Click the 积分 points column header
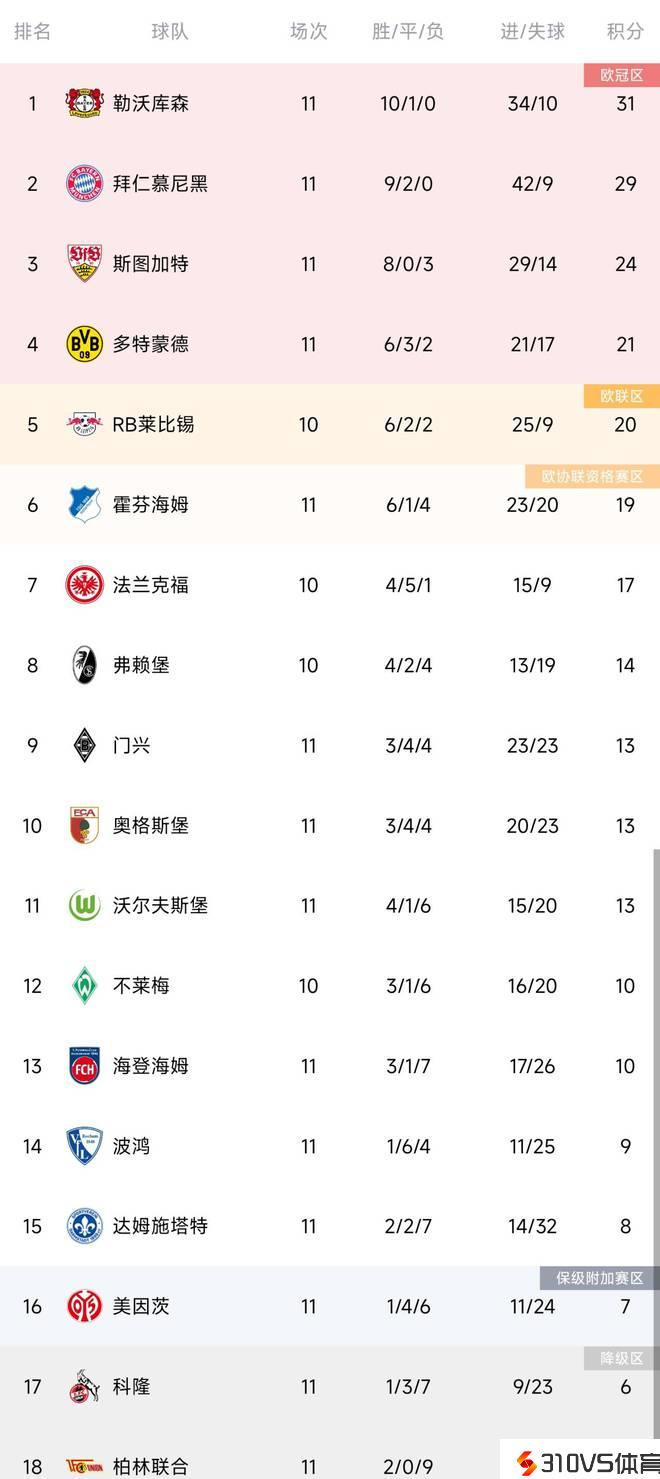Screen dimensions: 660x1479 coord(625,31)
